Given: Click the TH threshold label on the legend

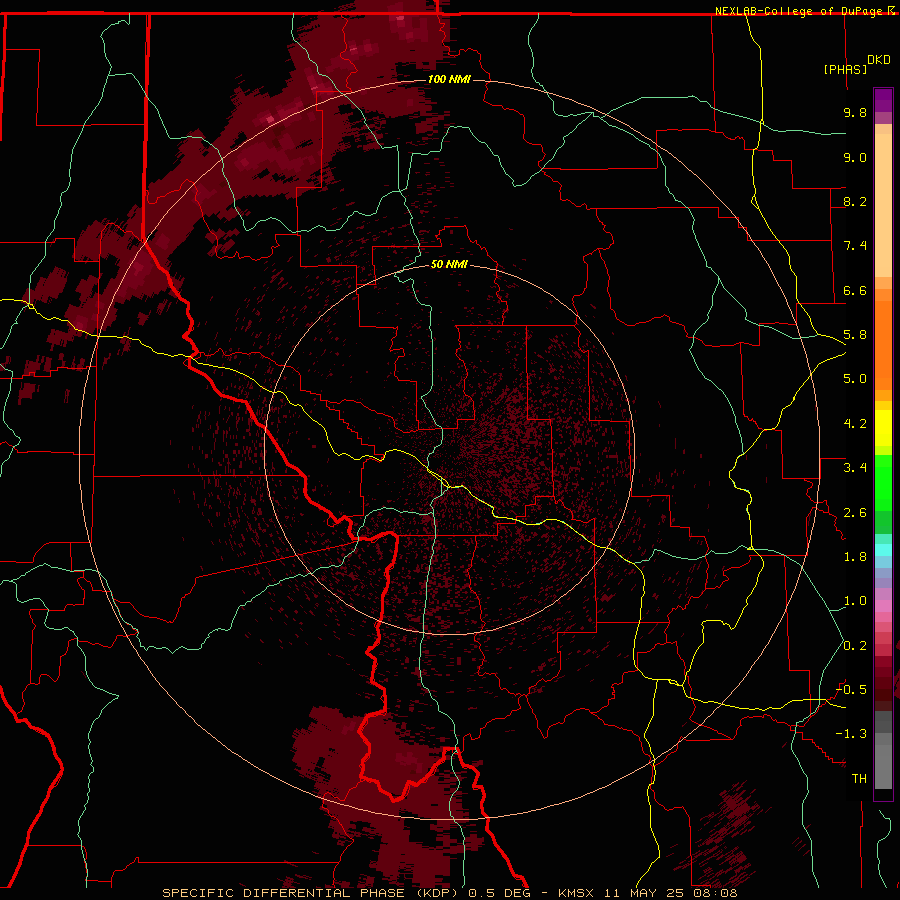Looking at the screenshot, I should (x=859, y=779).
